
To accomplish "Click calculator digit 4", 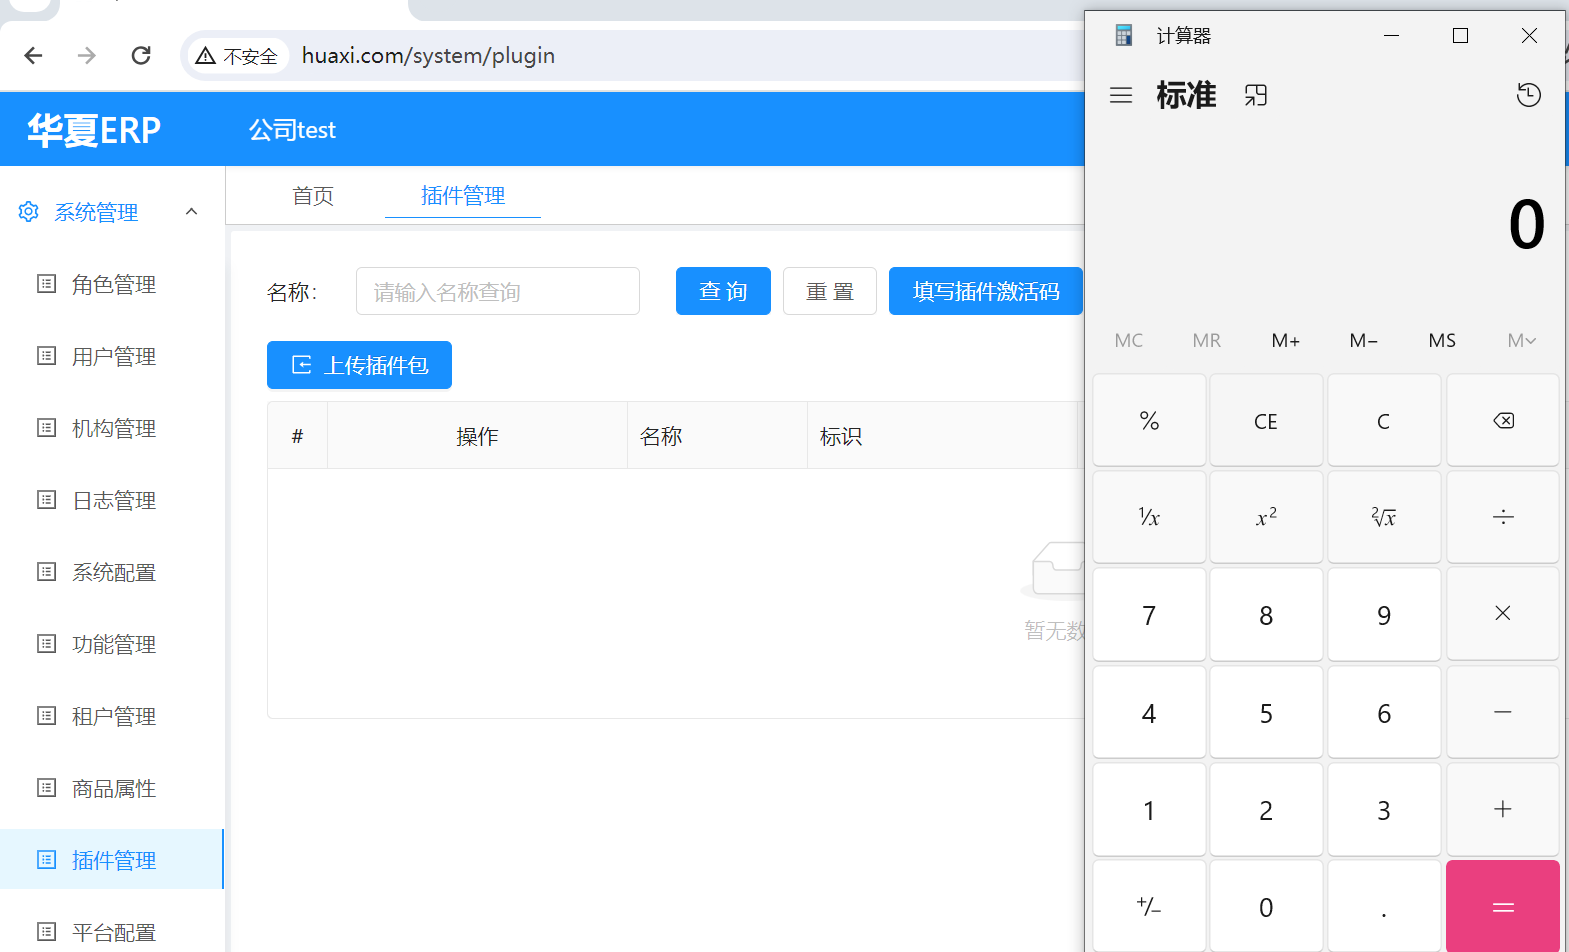I will (x=1149, y=712).
